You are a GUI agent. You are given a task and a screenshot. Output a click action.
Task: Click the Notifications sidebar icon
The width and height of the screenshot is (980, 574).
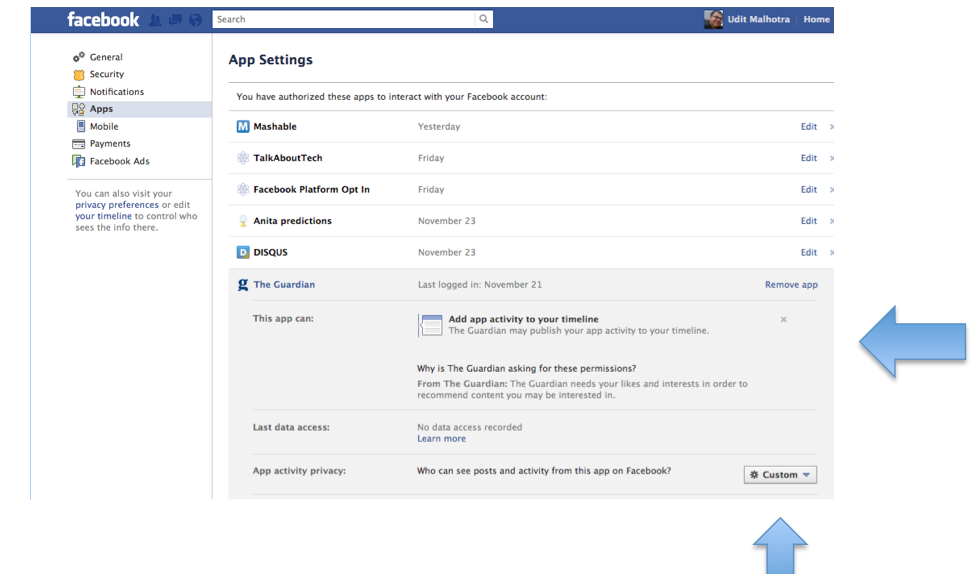tap(79, 92)
